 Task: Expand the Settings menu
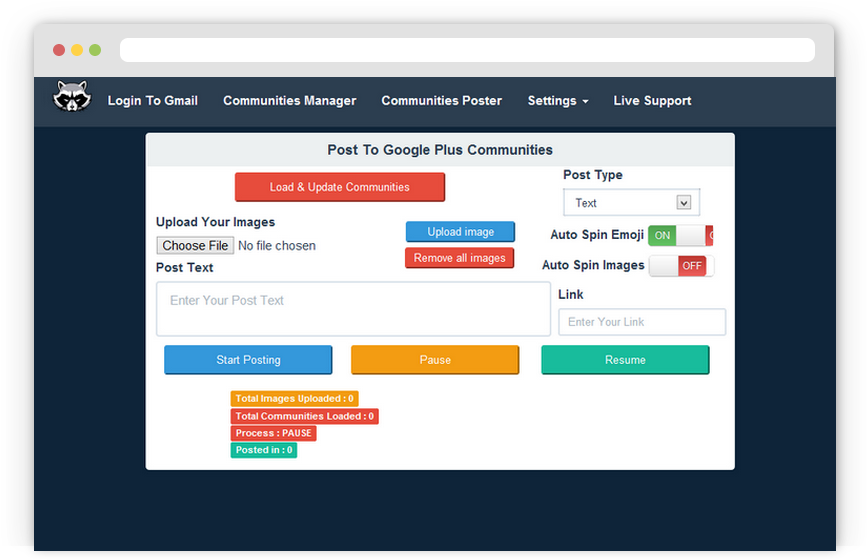point(557,101)
